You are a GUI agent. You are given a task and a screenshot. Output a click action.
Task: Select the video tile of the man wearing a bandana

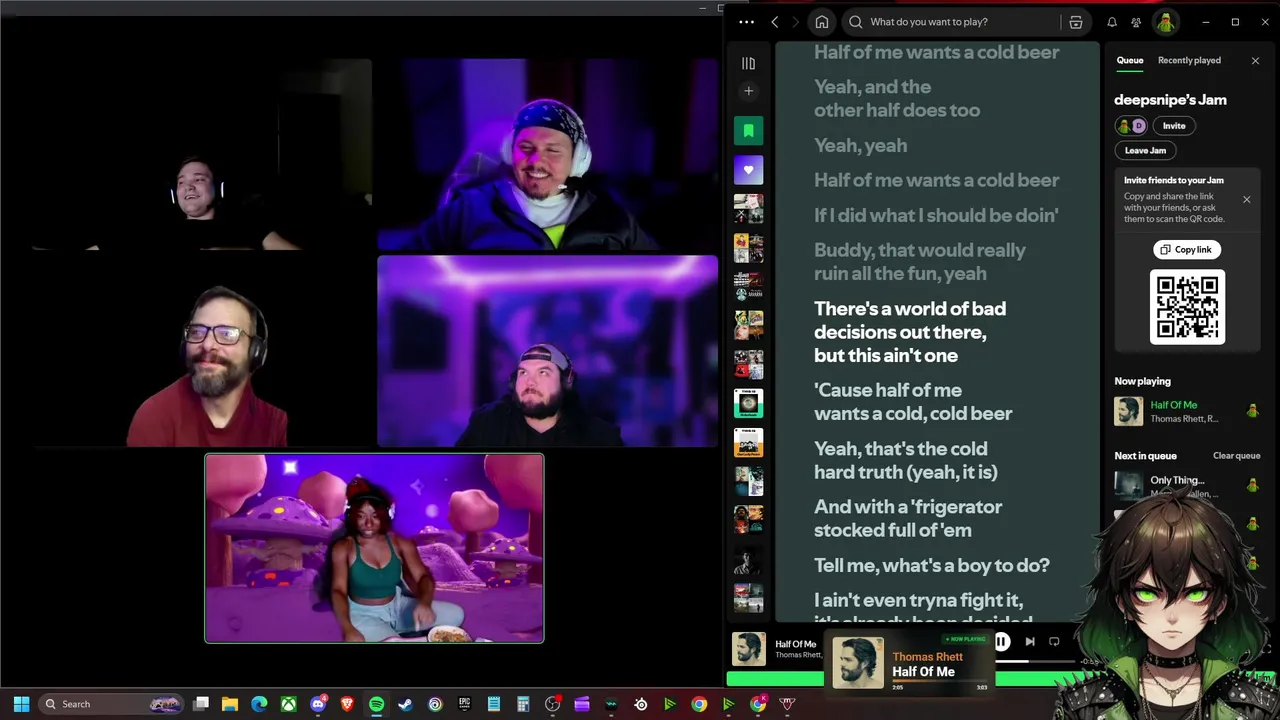[547, 153]
